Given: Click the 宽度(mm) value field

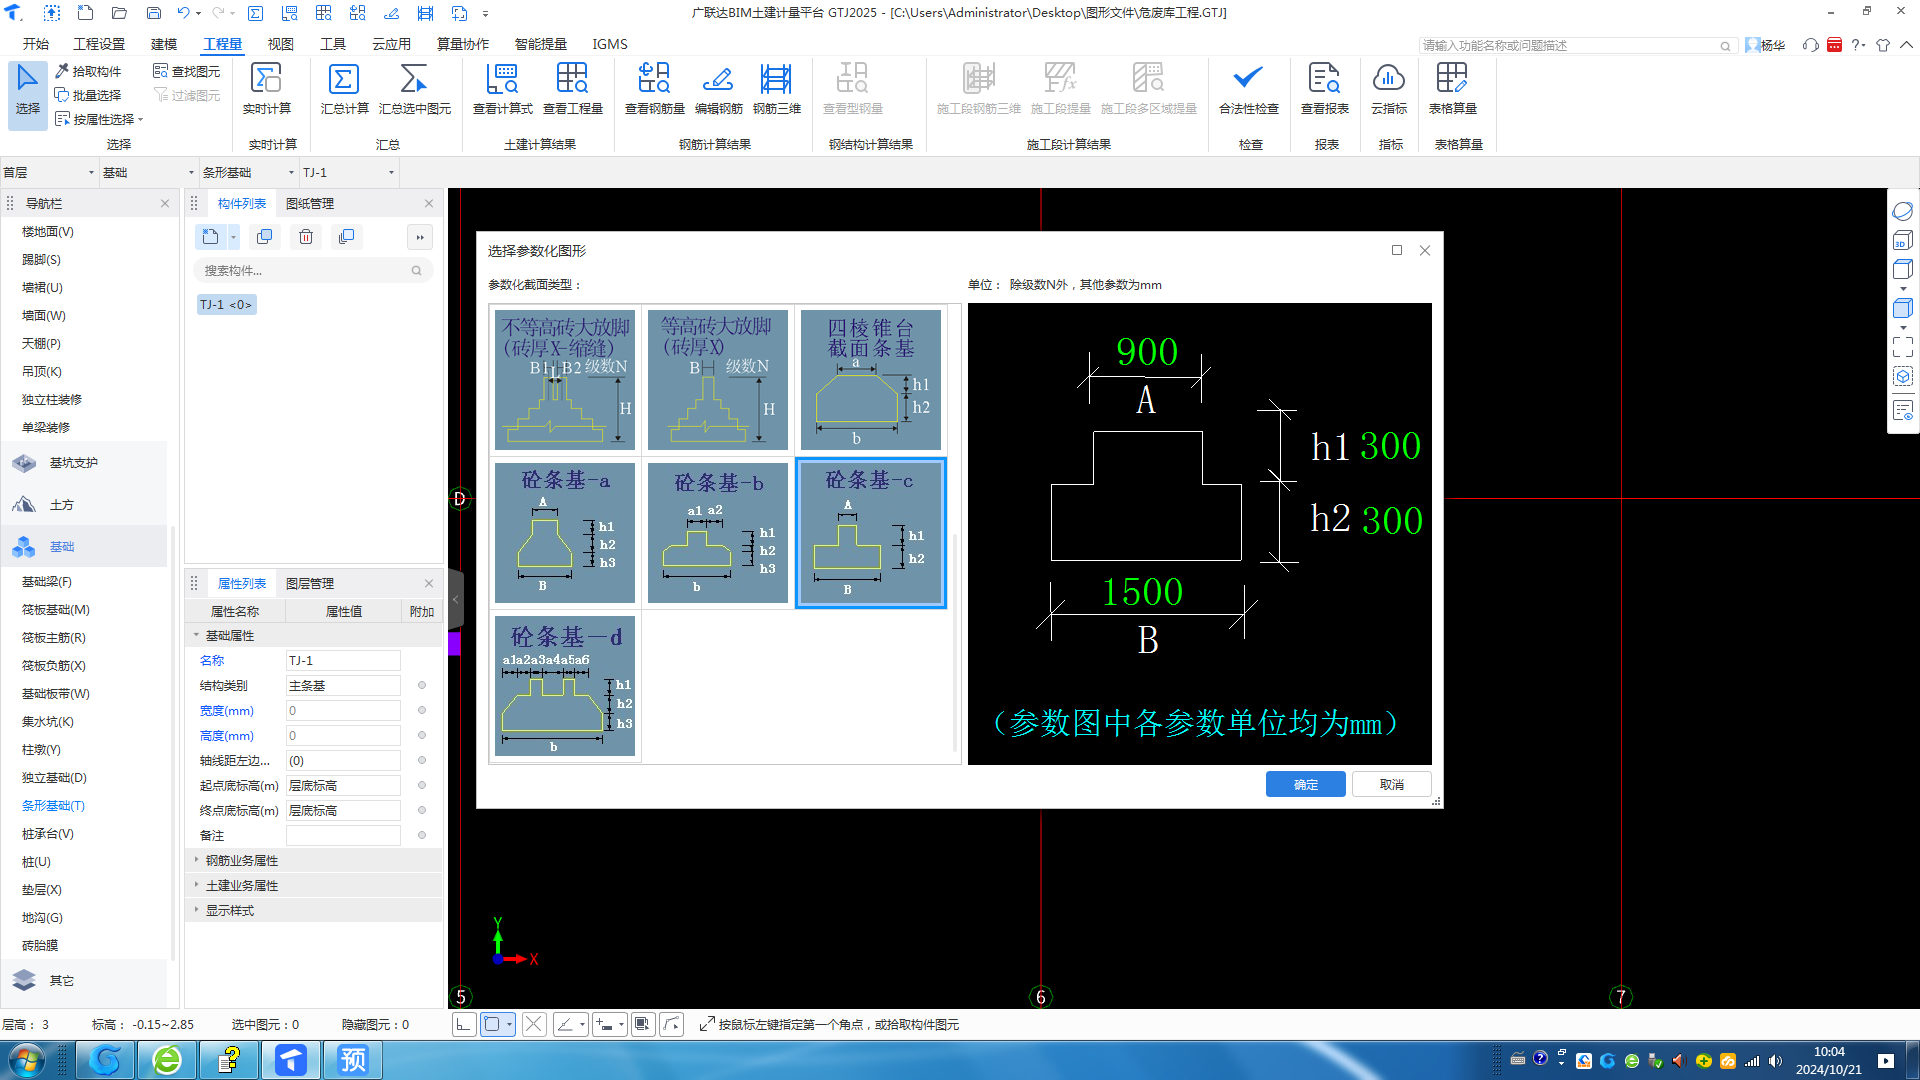Looking at the screenshot, I should (343, 711).
